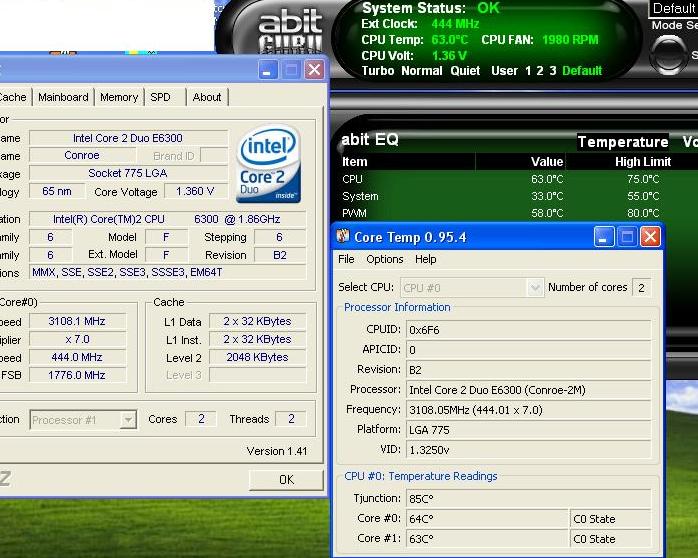Select User profile 3 in abit Guru
The height and width of the screenshot is (558, 698).
tap(552, 71)
